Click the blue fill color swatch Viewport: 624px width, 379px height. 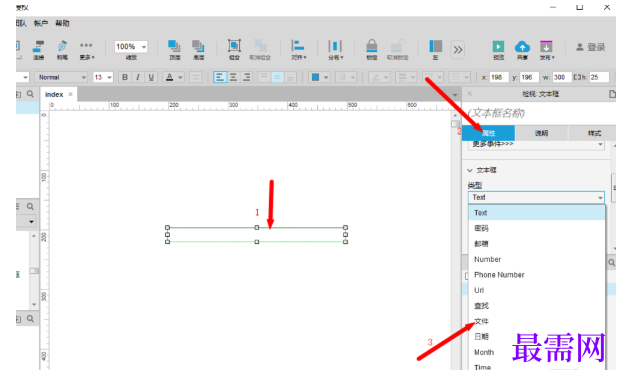coord(315,77)
